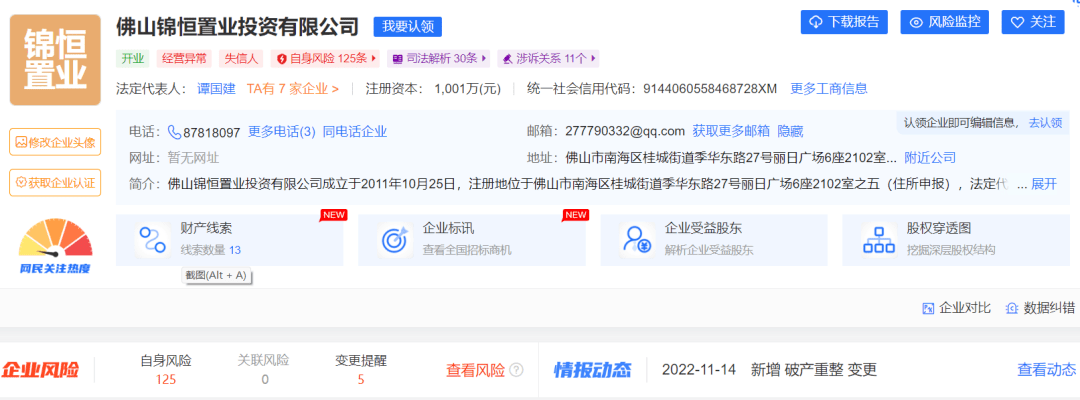The image size is (1080, 400).
Task: Expand the 自身风险 125条 tag
Action: click(327, 59)
